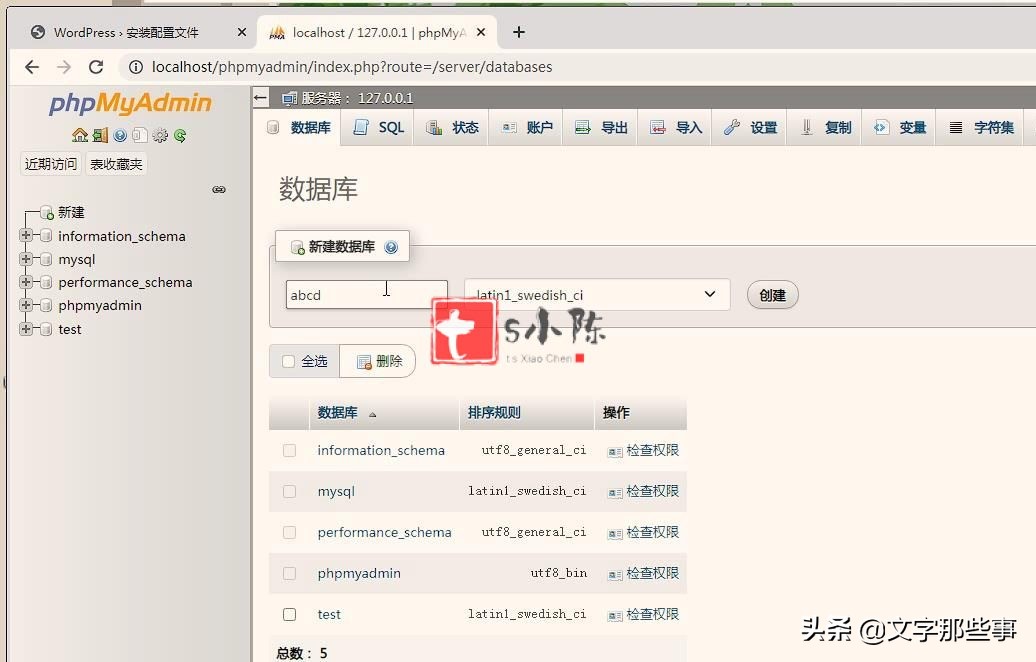Check the information_schema row checkbox
Screen dimensions: 1036x662
click(x=289, y=451)
